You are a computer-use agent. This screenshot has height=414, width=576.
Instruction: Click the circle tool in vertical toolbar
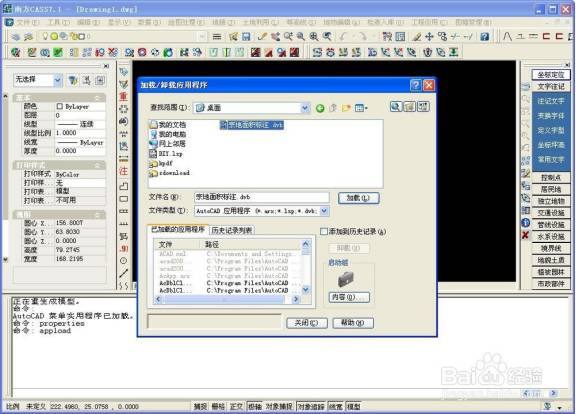click(x=123, y=260)
